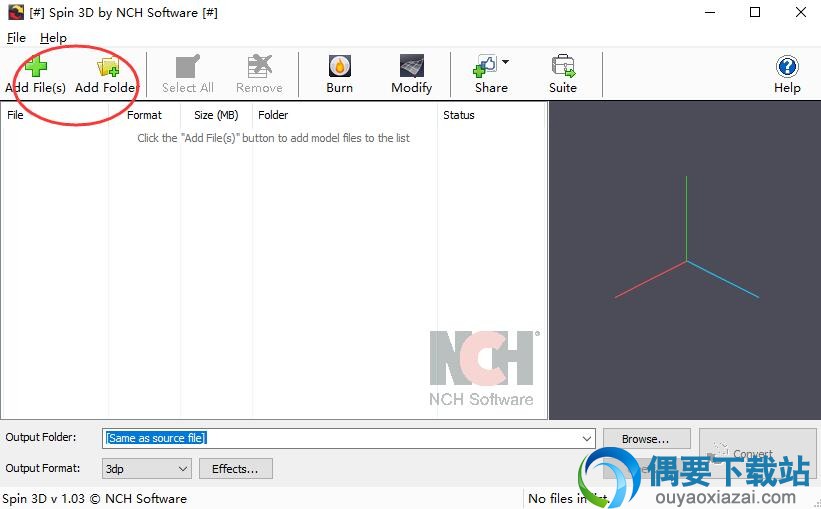Open the Help menu
The height and width of the screenshot is (509, 821).
53,38
